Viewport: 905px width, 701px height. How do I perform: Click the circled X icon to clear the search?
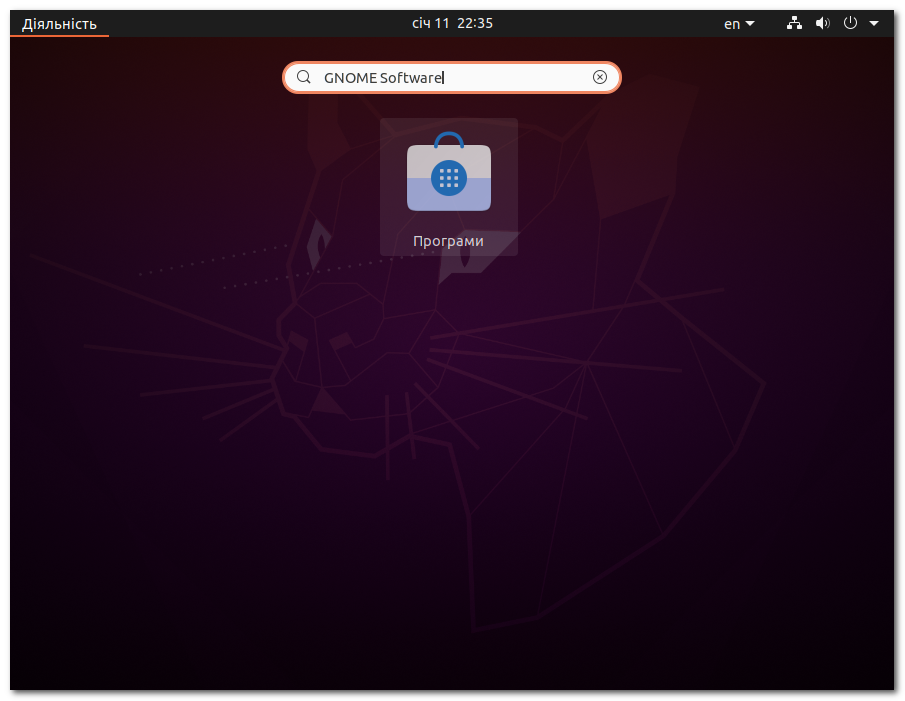coord(599,77)
